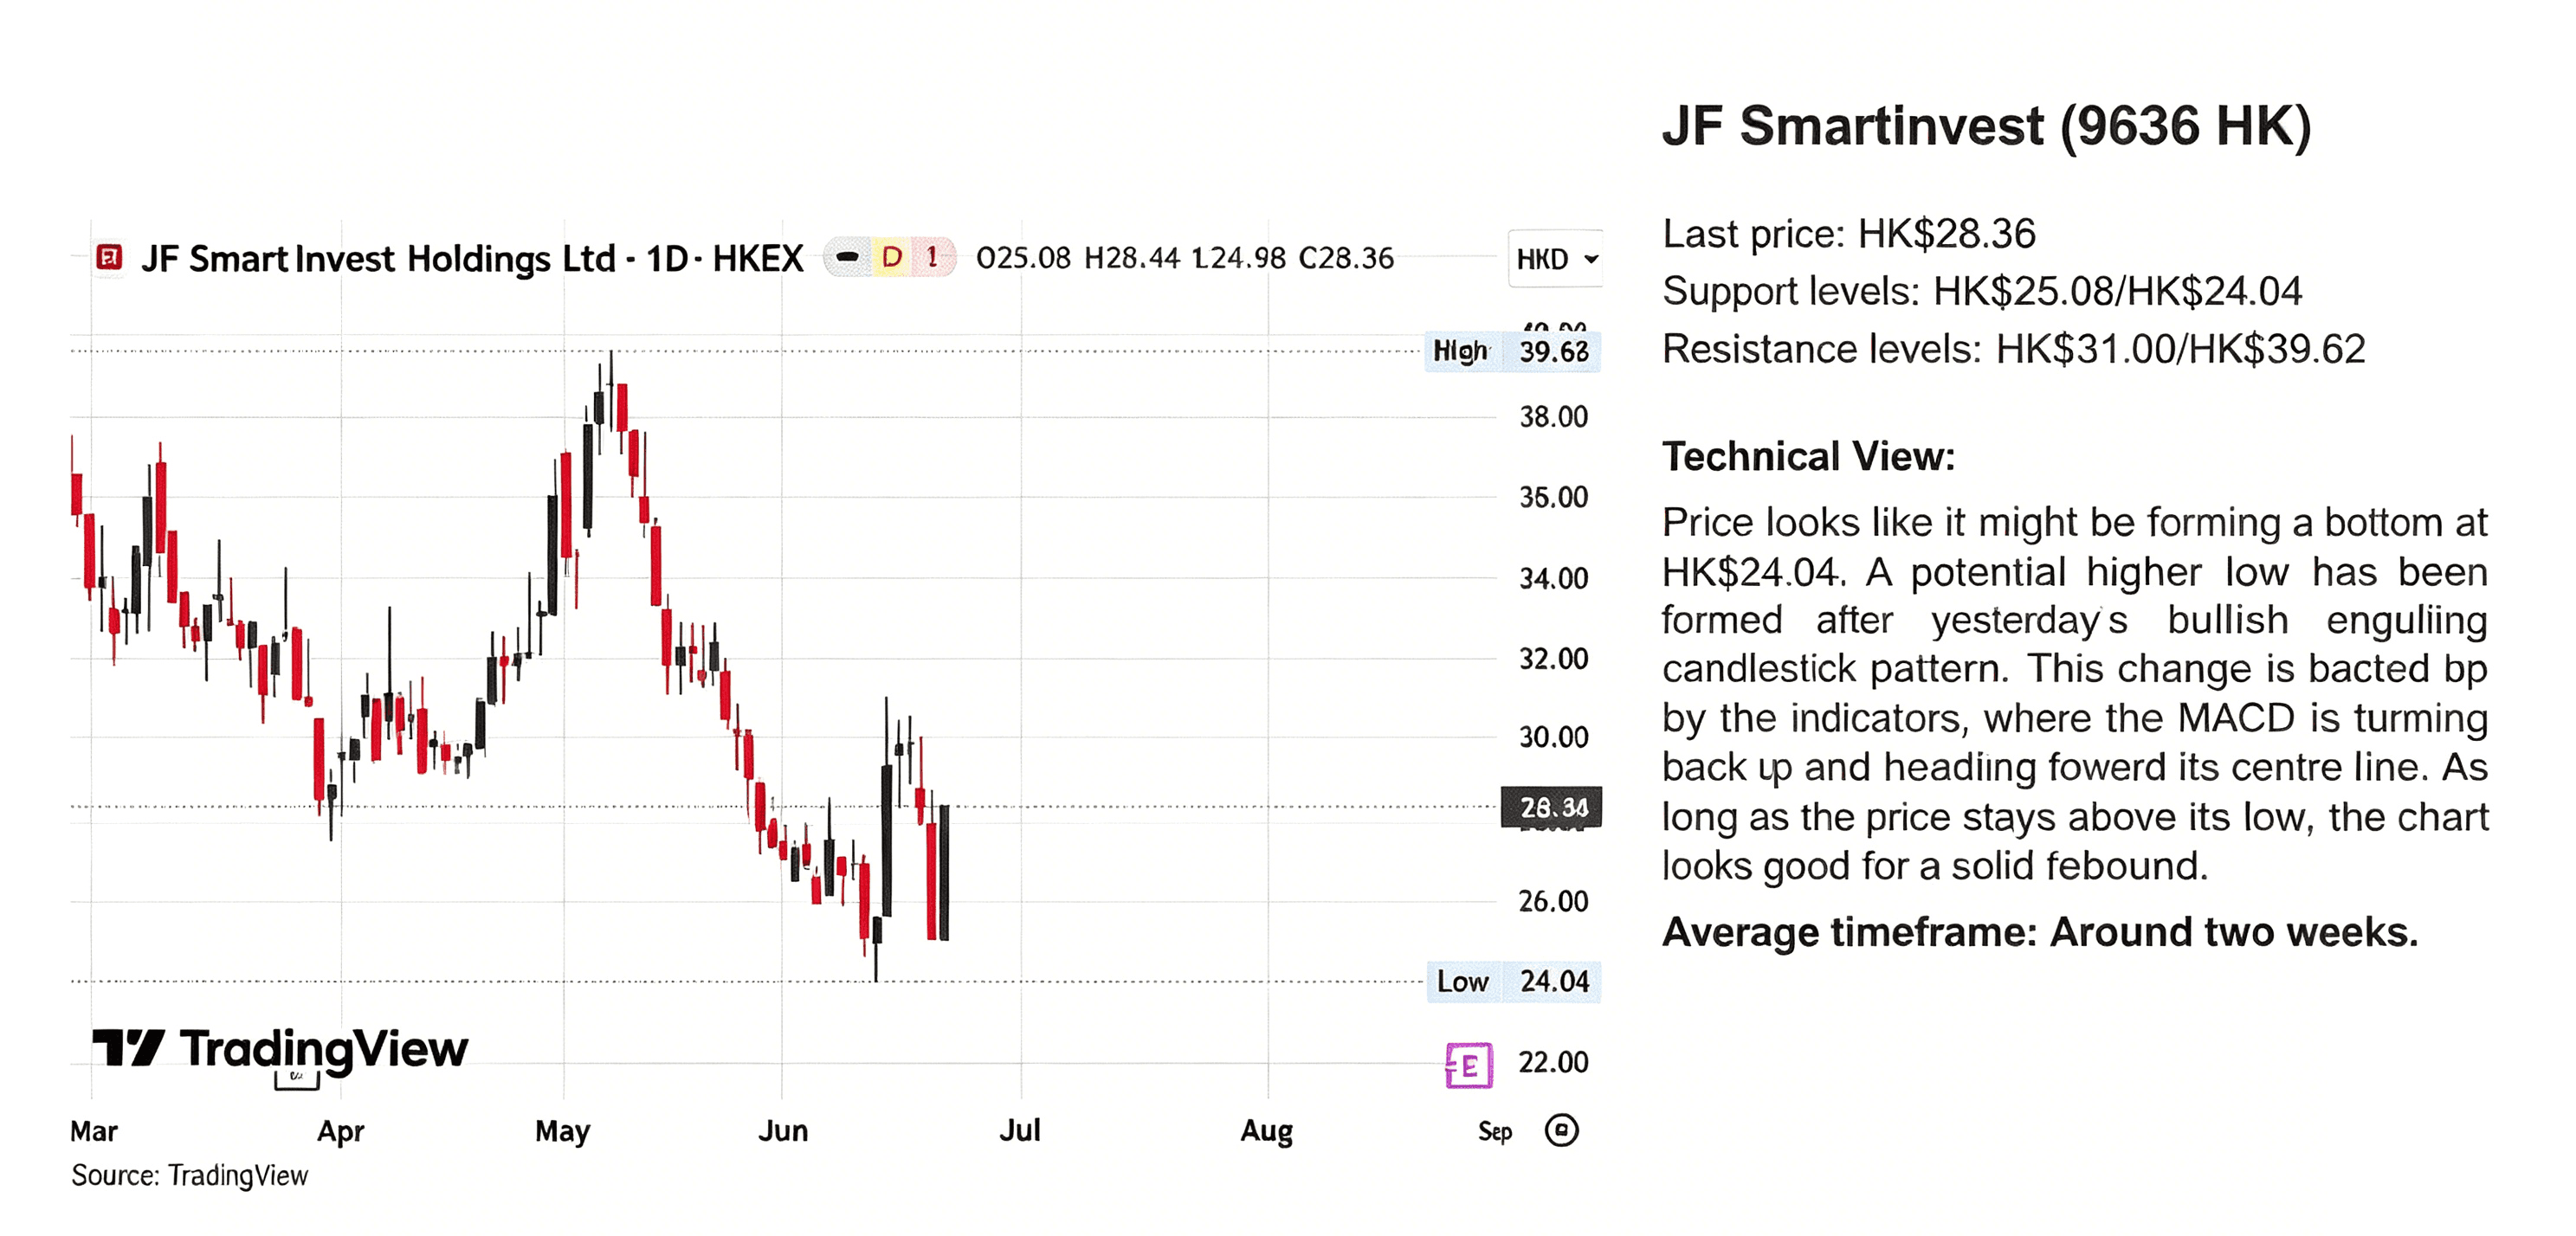
Task: Click the Mar label on time axis
Action: [94, 1131]
